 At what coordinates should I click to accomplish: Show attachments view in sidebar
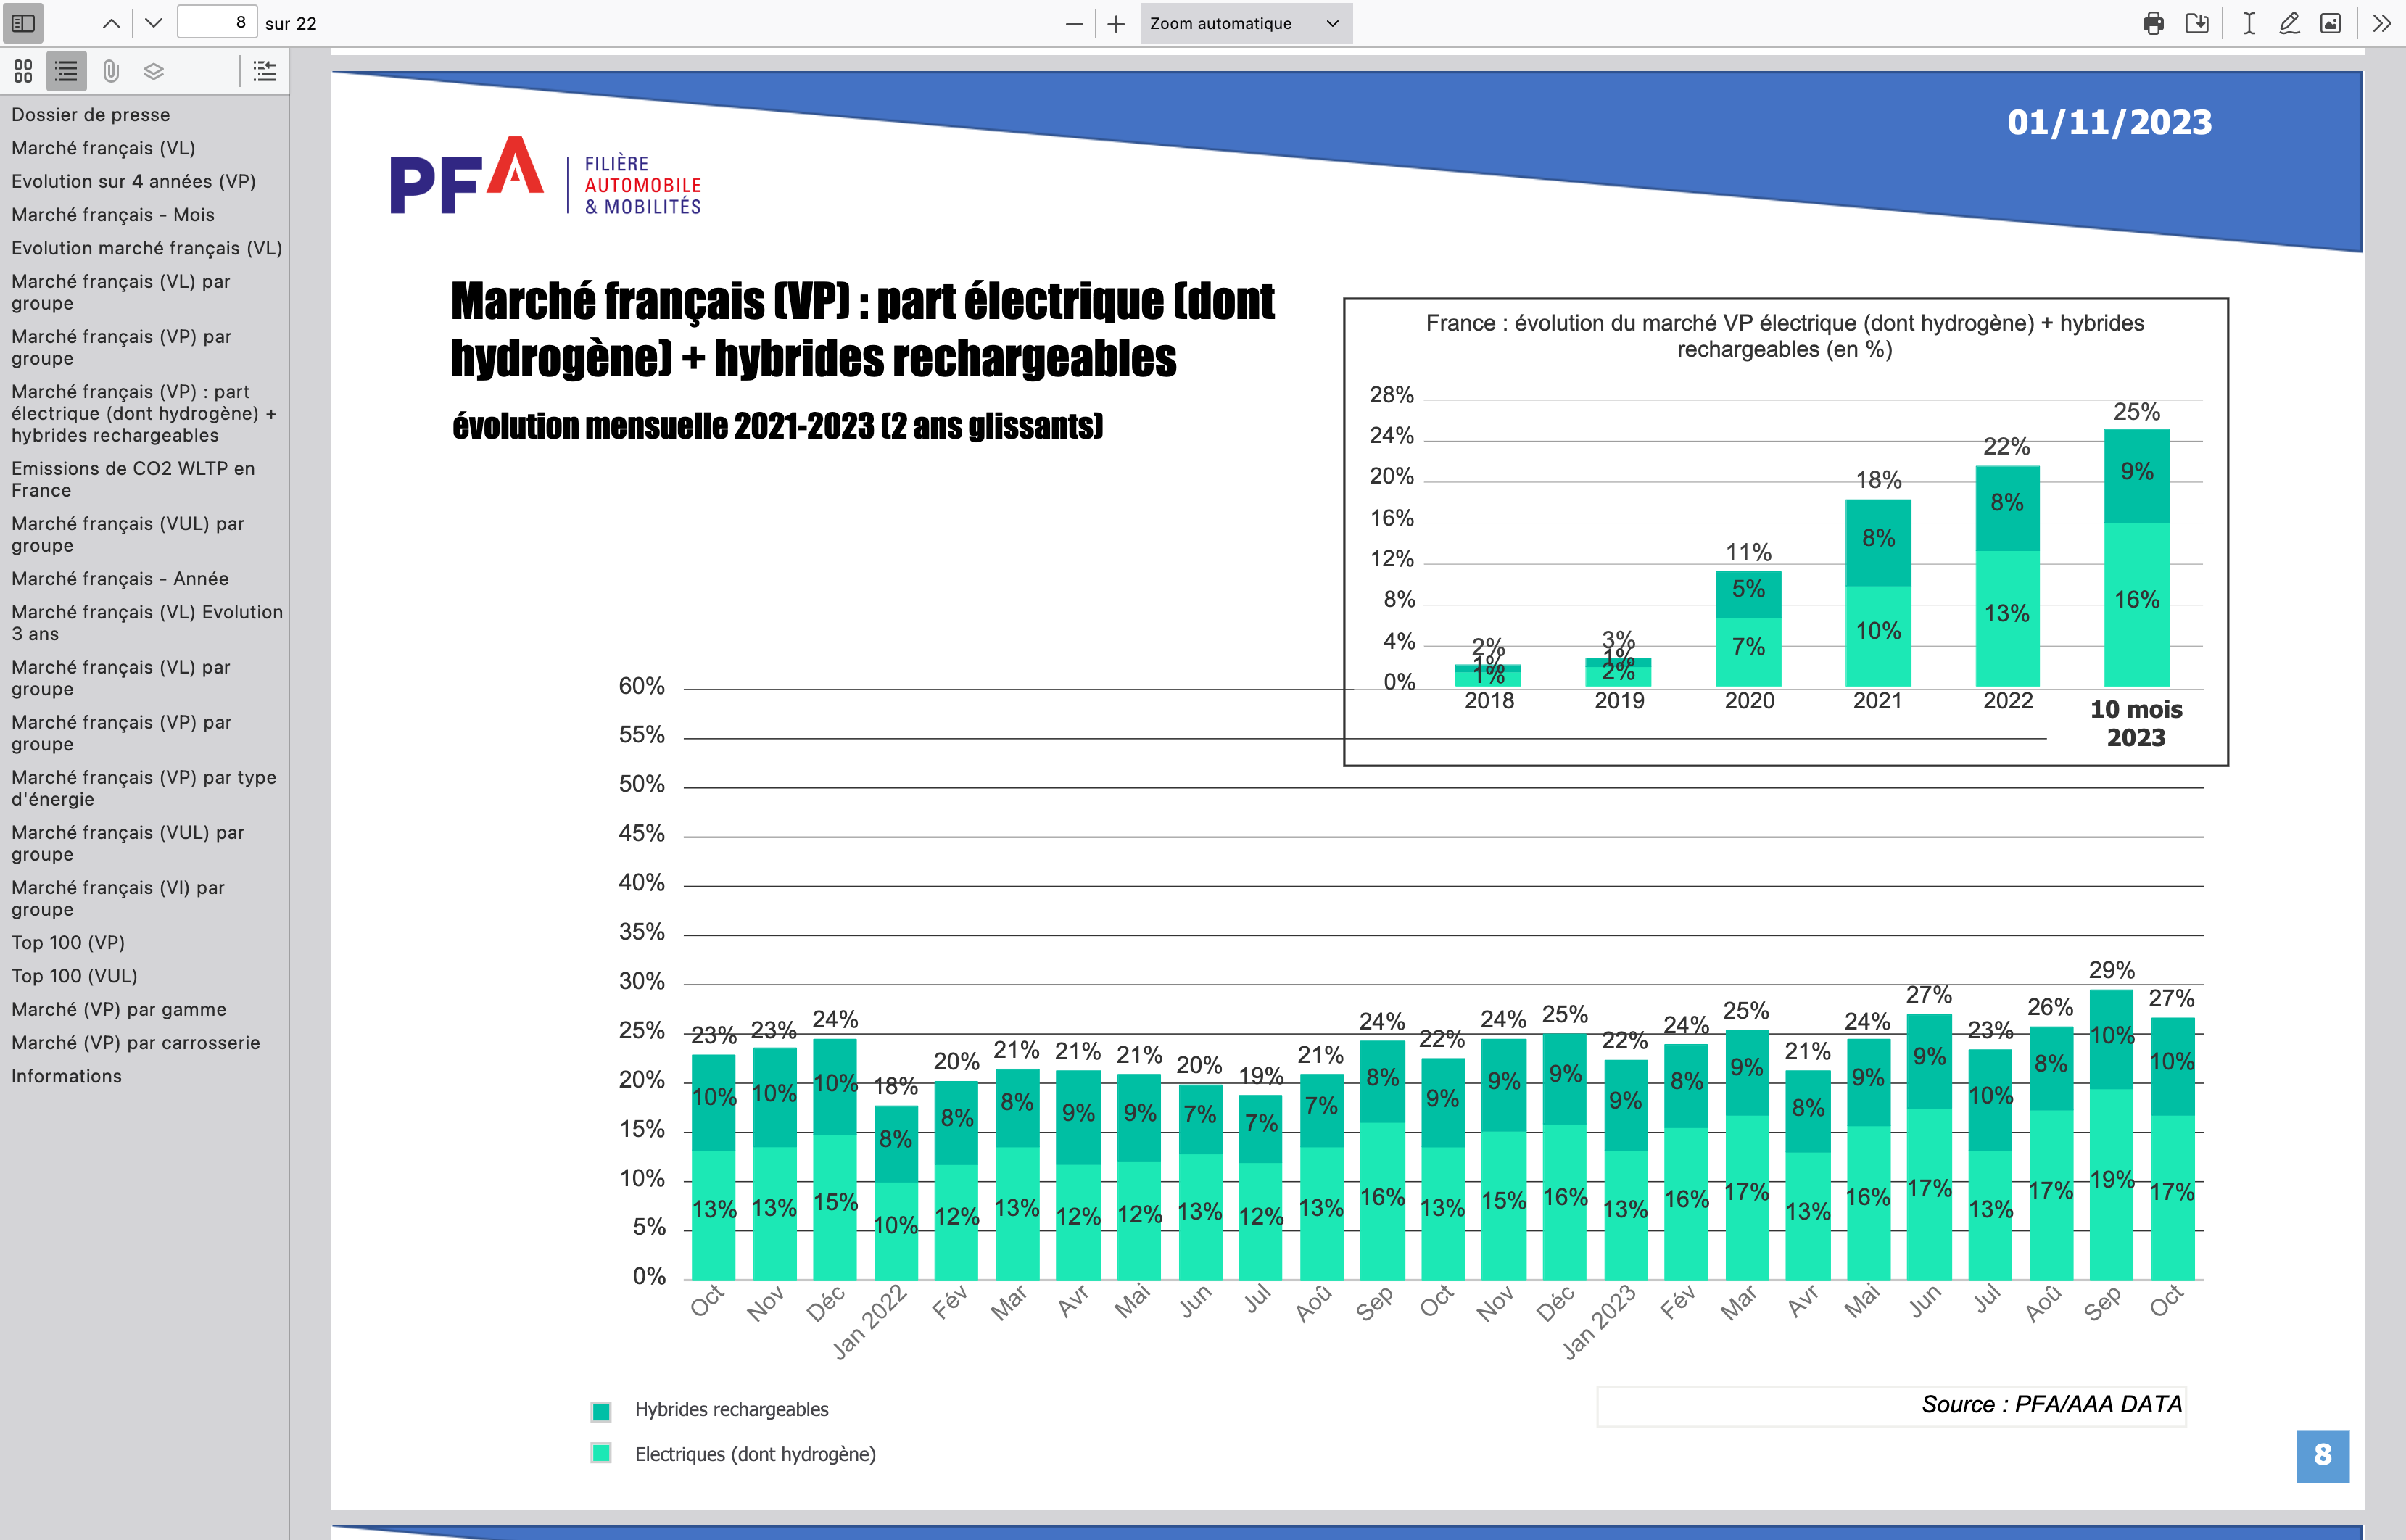pos(110,71)
